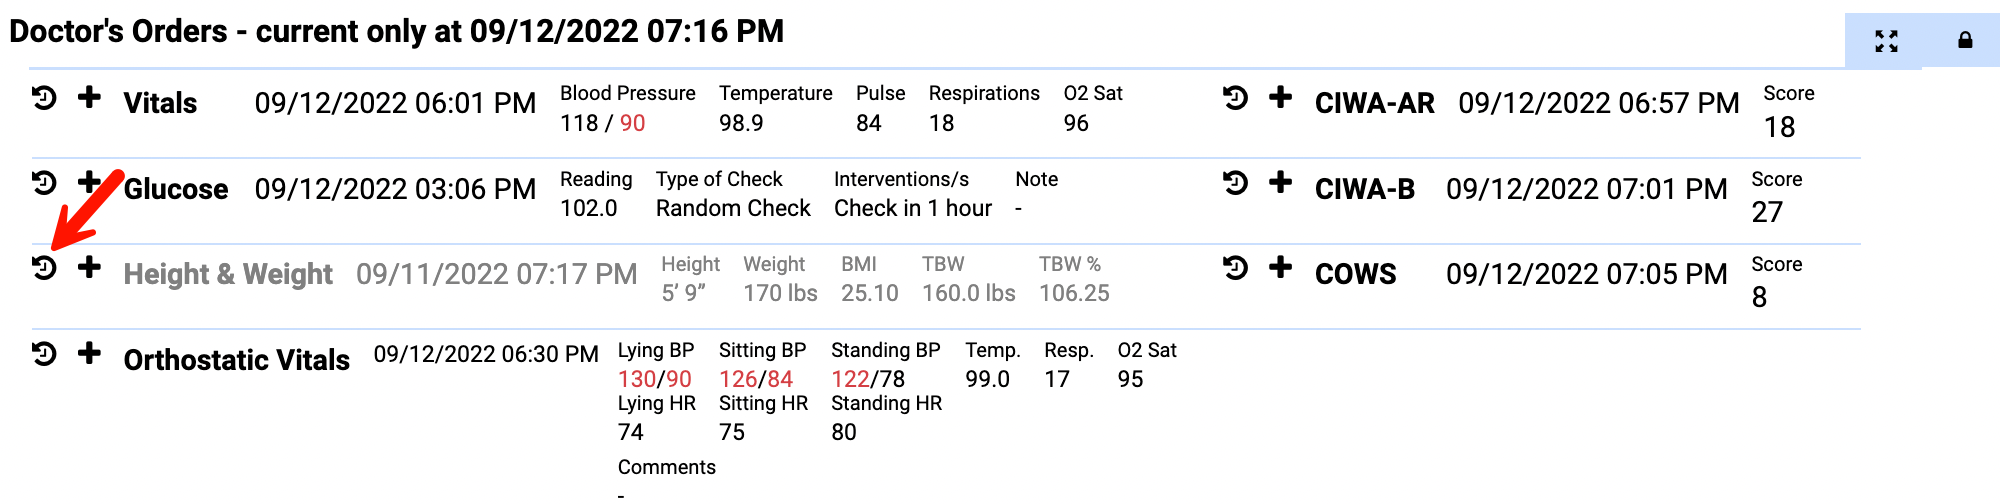Show Orthostatic Vitals history
The image size is (2000, 504).
[x=44, y=354]
